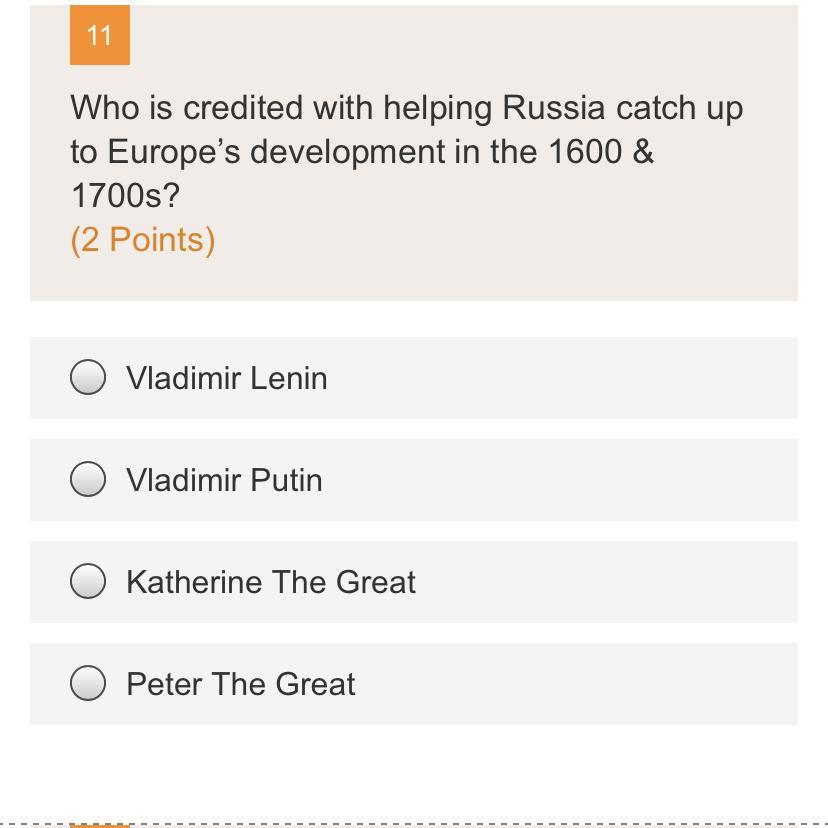Click the 'Peter The Great' label text
This screenshot has height=828, width=828.
coord(241,684)
